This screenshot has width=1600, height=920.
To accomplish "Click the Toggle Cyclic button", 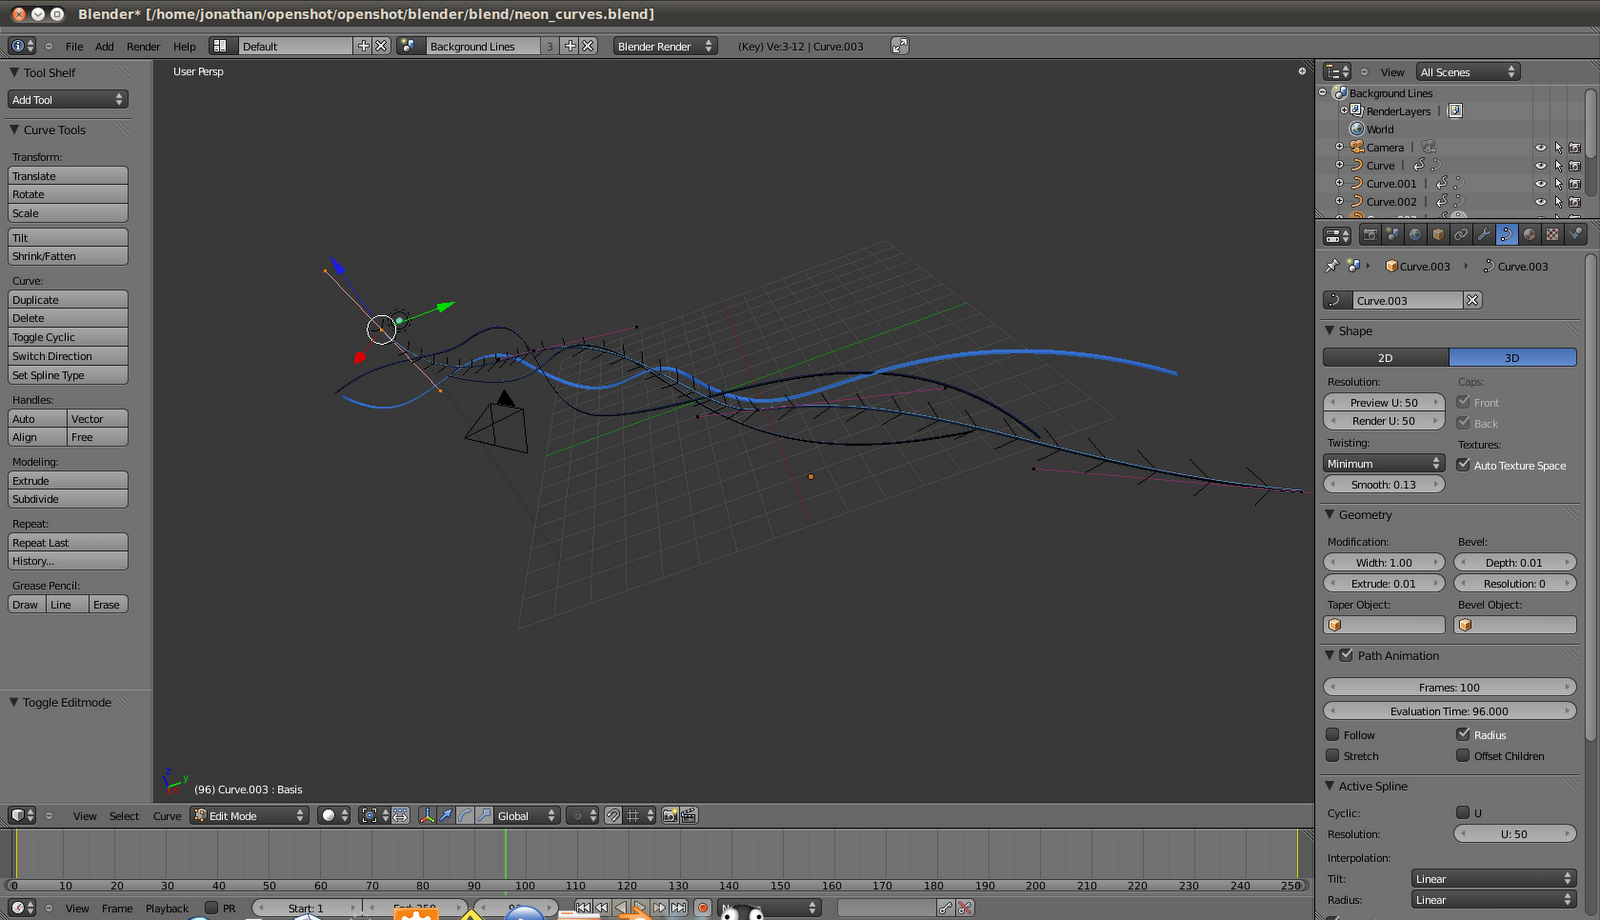I will coord(68,338).
